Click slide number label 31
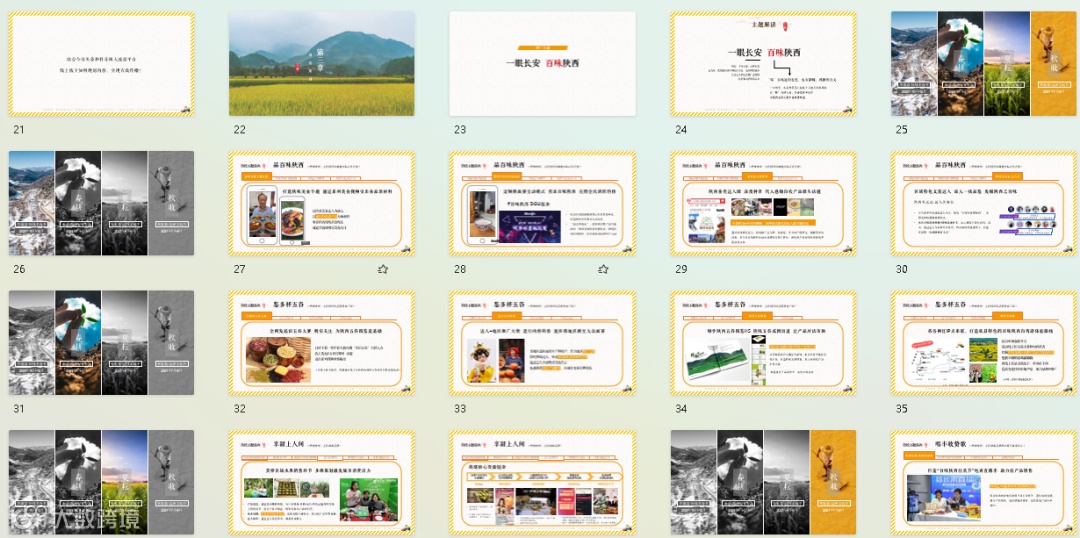The width and height of the screenshot is (1080, 538). 19,408
